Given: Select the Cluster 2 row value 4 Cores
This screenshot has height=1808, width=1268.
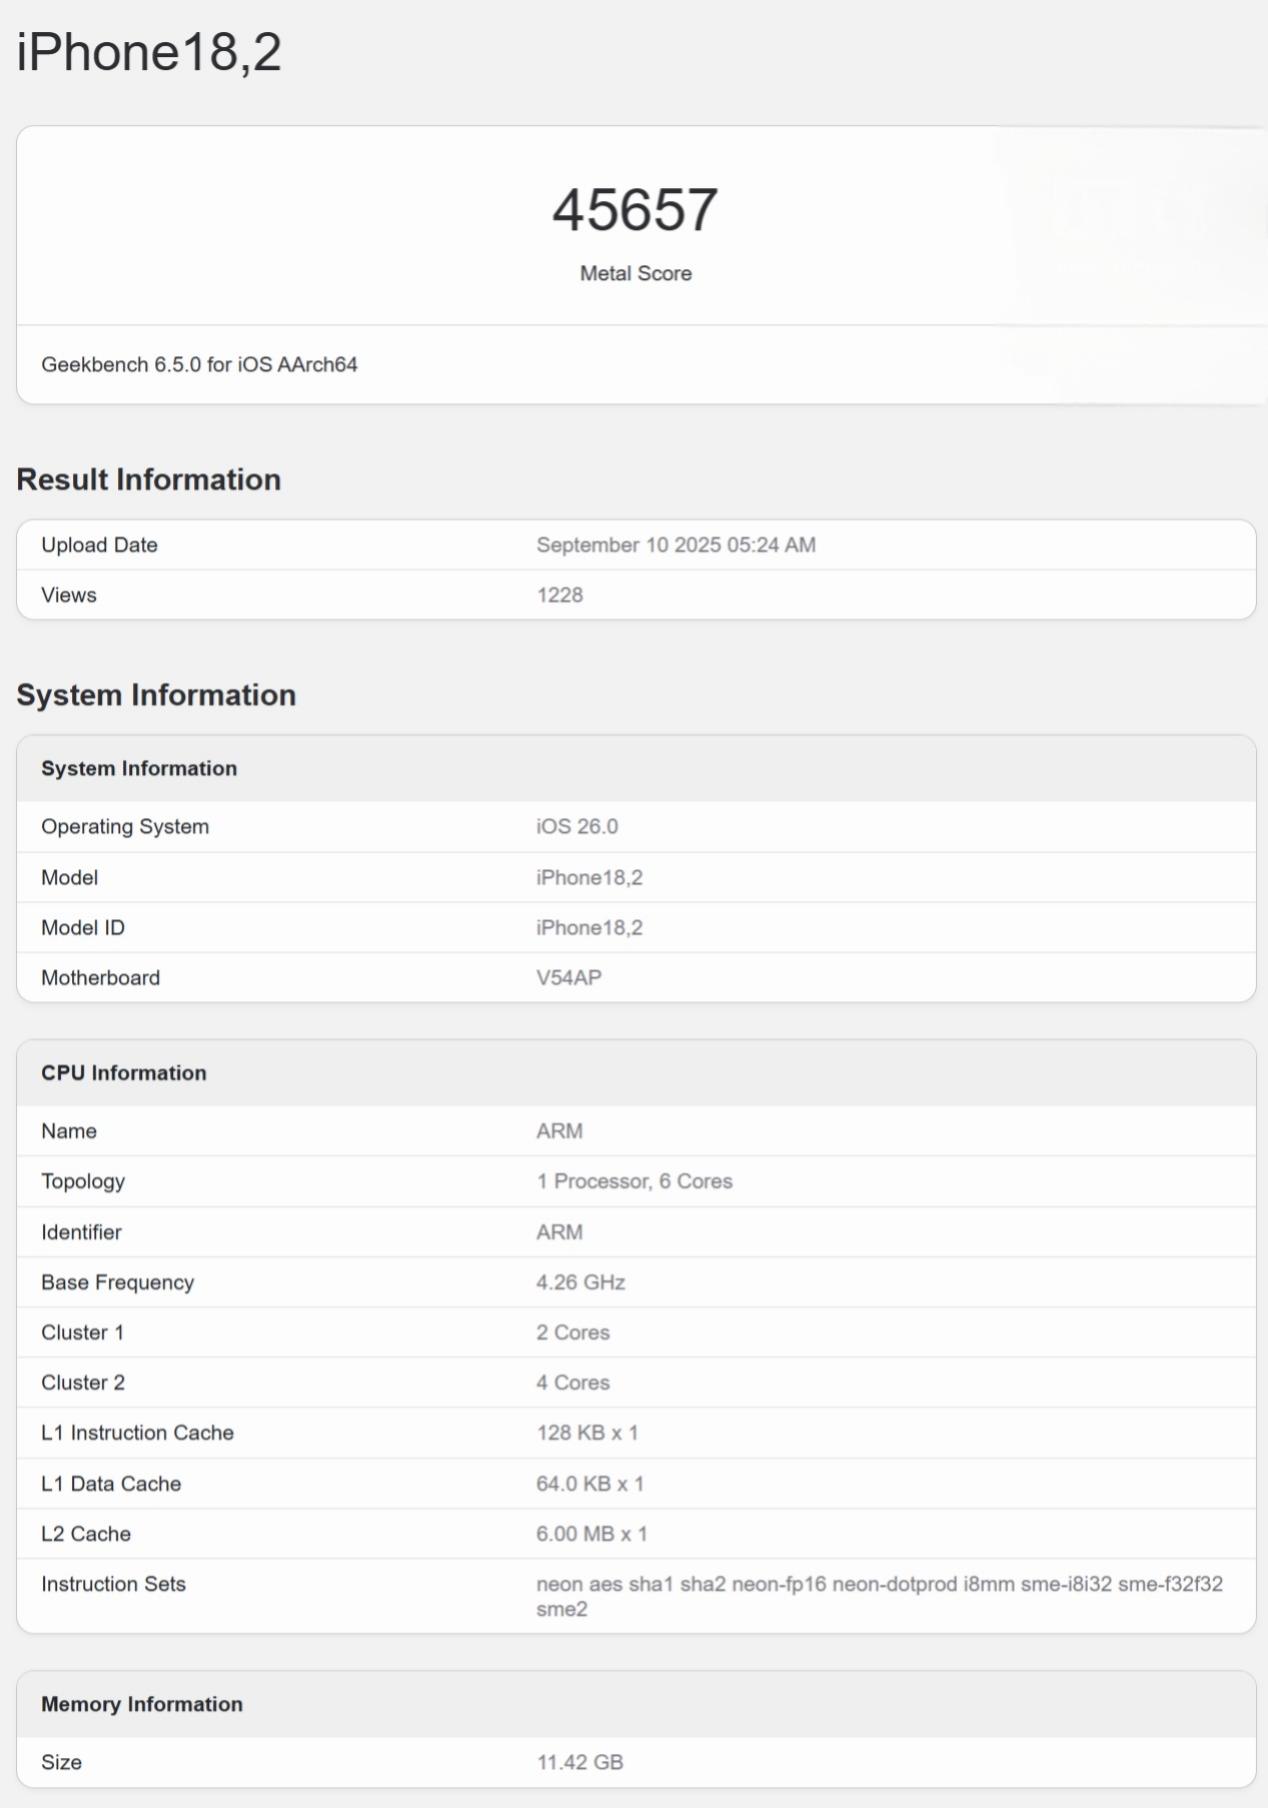Looking at the screenshot, I should [x=573, y=1382].
